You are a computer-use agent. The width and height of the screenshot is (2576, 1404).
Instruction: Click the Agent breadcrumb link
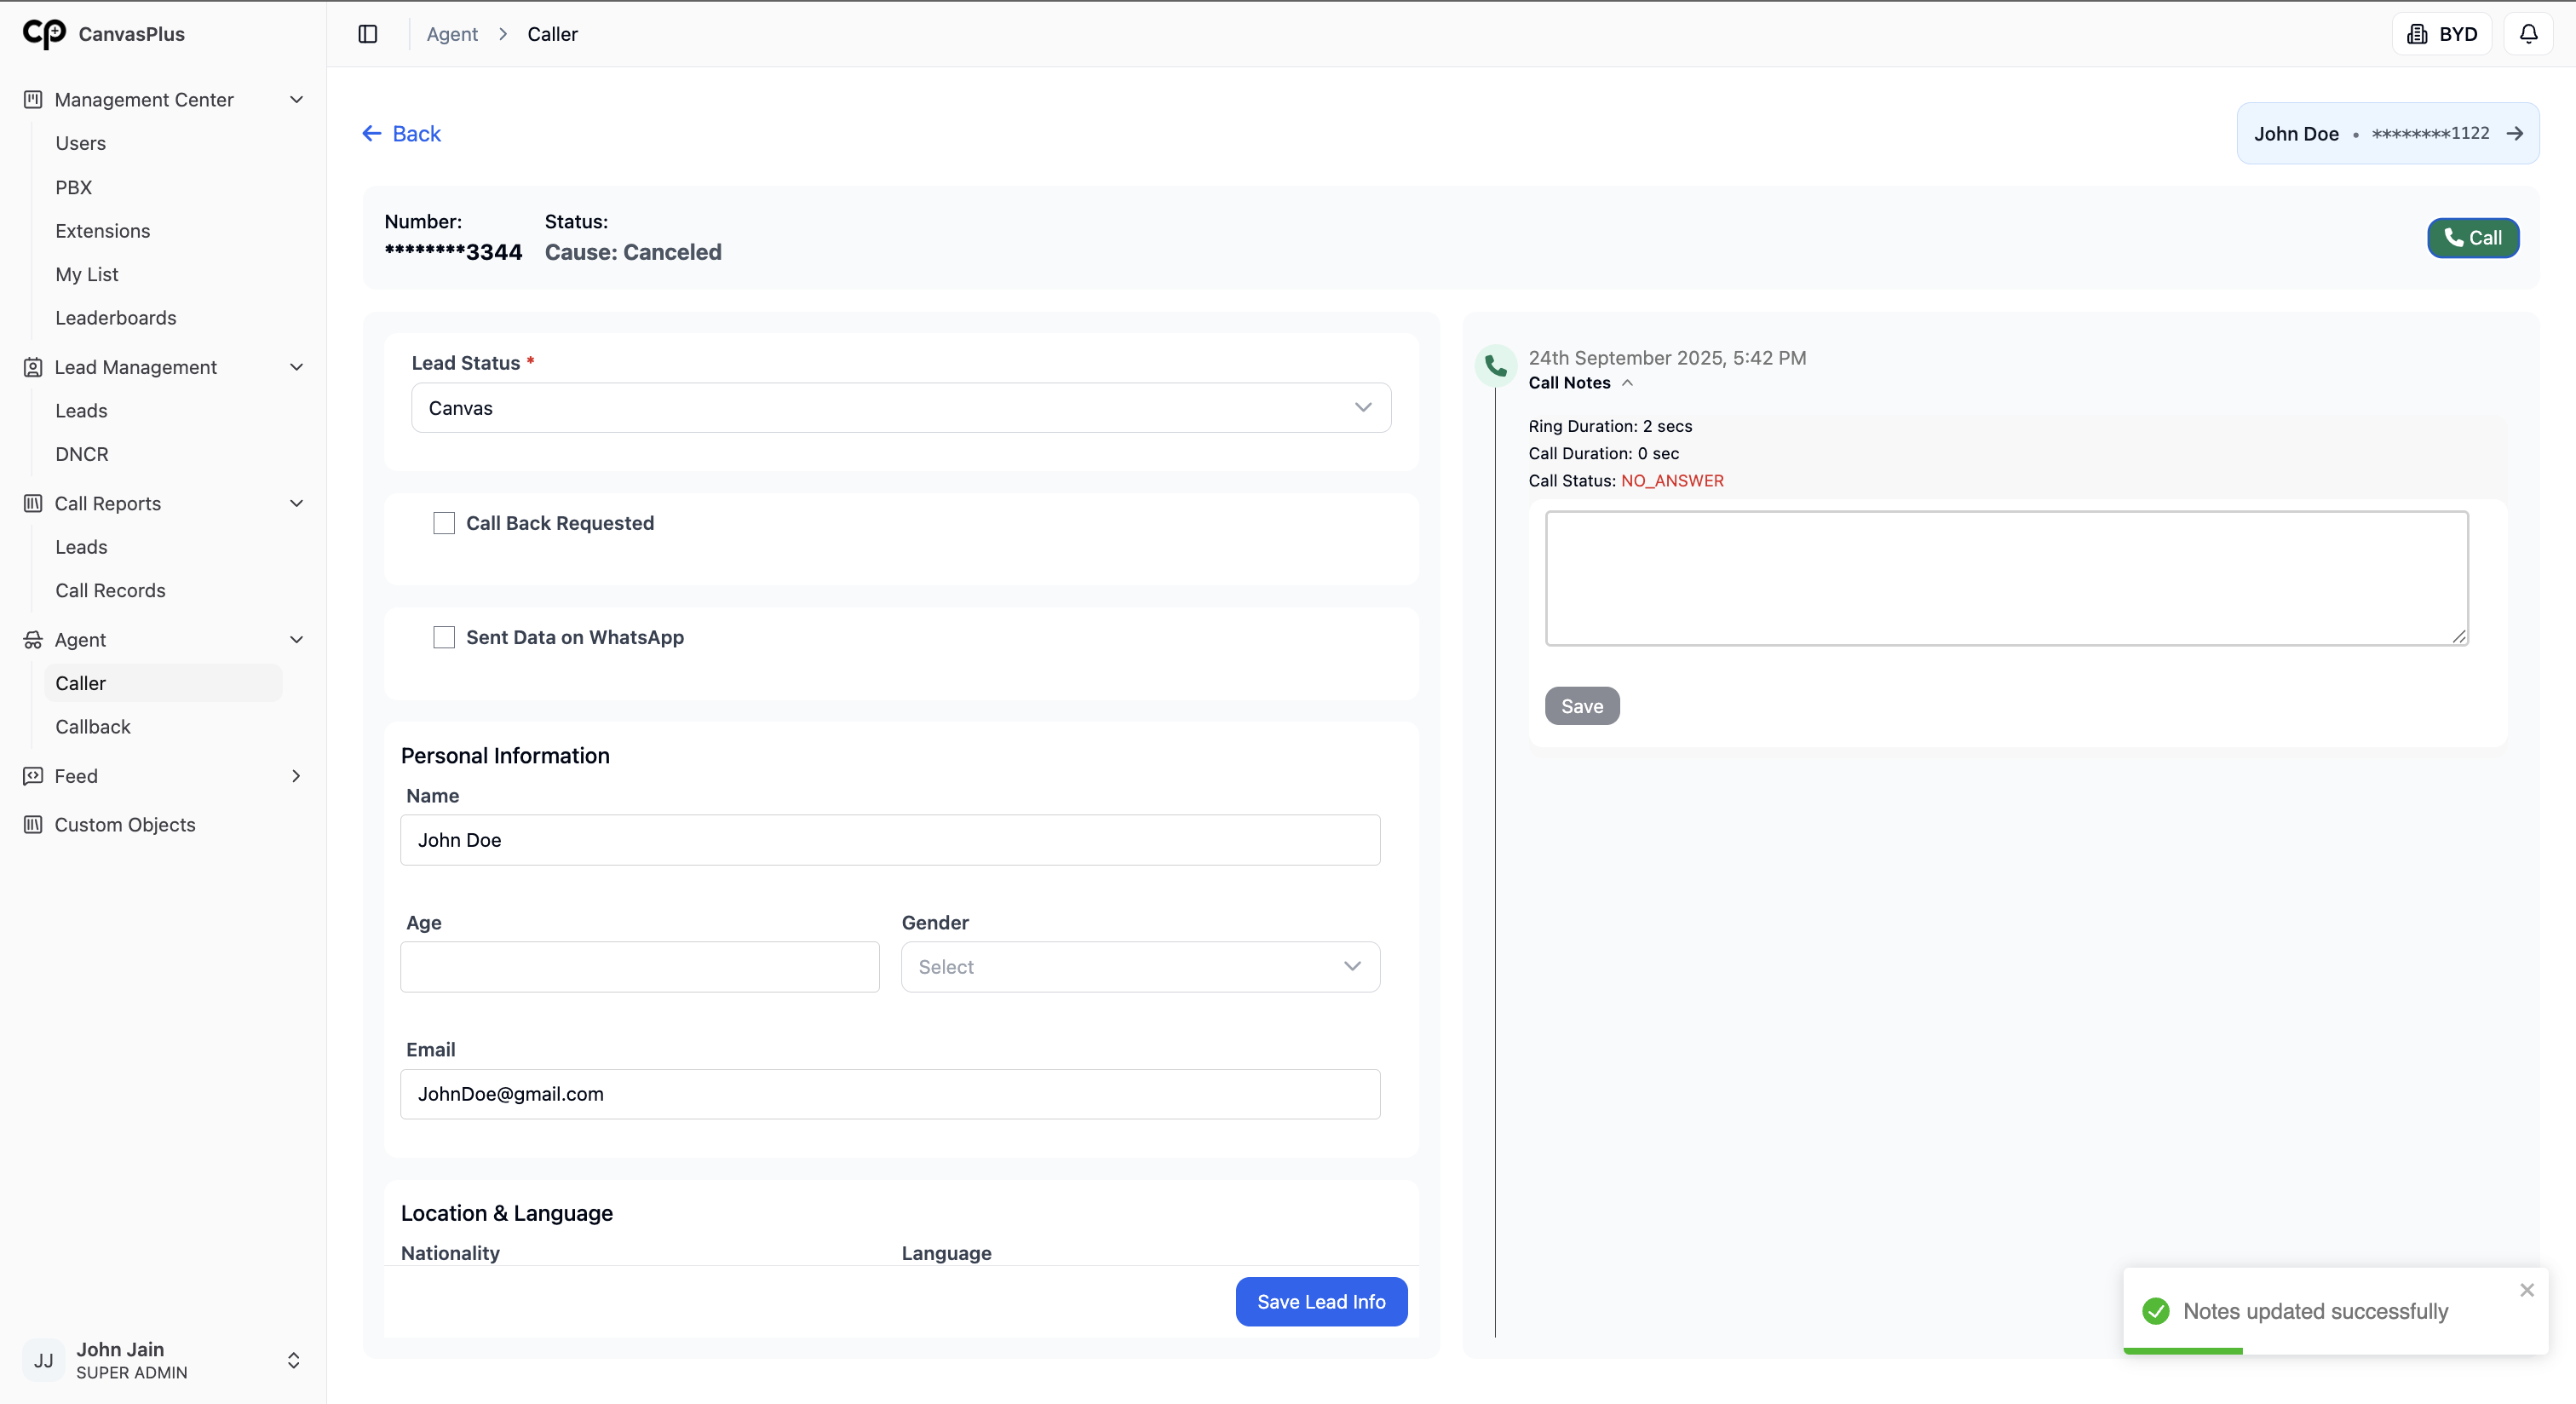coord(452,34)
